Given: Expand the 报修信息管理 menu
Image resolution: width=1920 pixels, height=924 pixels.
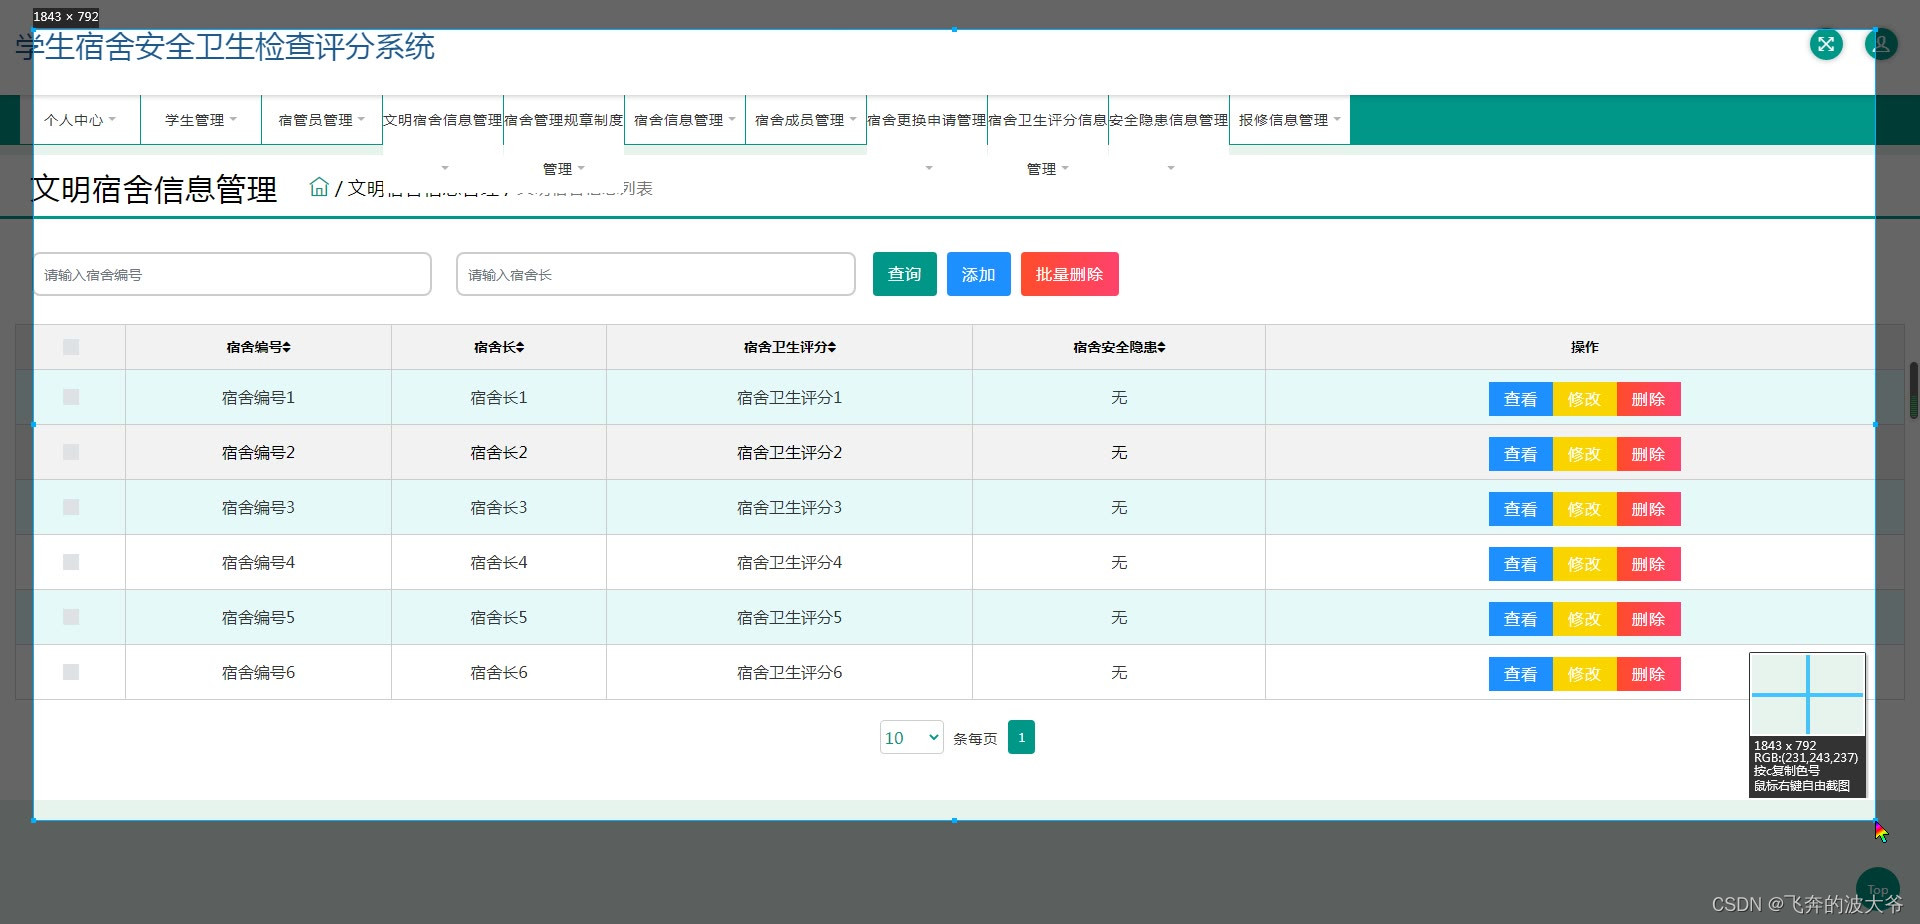Looking at the screenshot, I should tap(1290, 120).
